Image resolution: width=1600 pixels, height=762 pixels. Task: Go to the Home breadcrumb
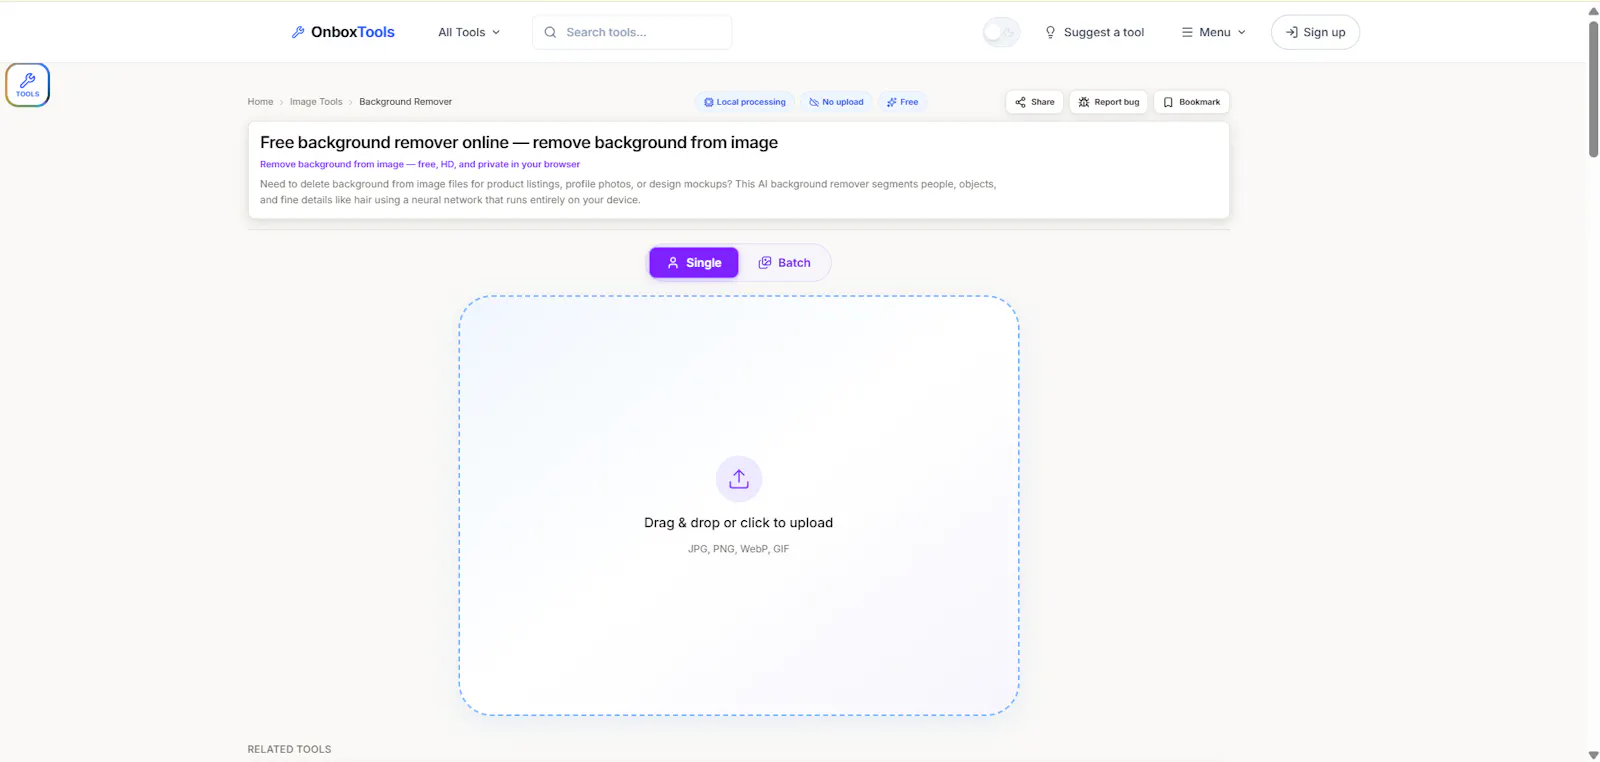tap(260, 102)
